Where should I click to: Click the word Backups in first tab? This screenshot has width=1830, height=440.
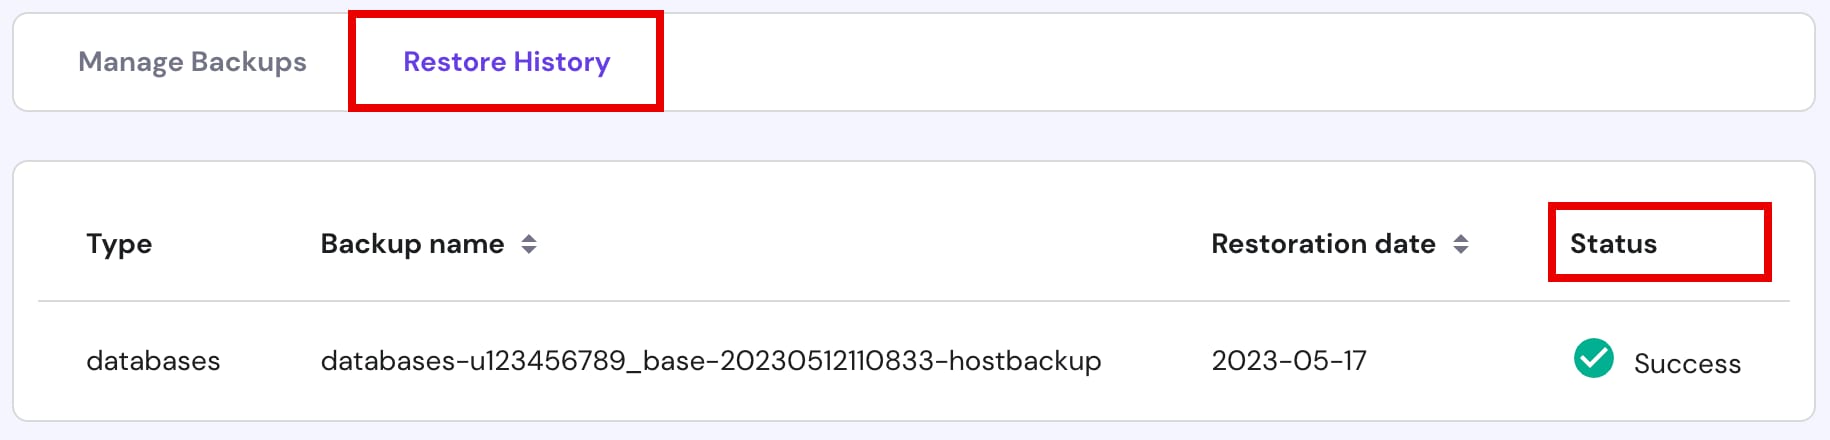[x=249, y=62]
